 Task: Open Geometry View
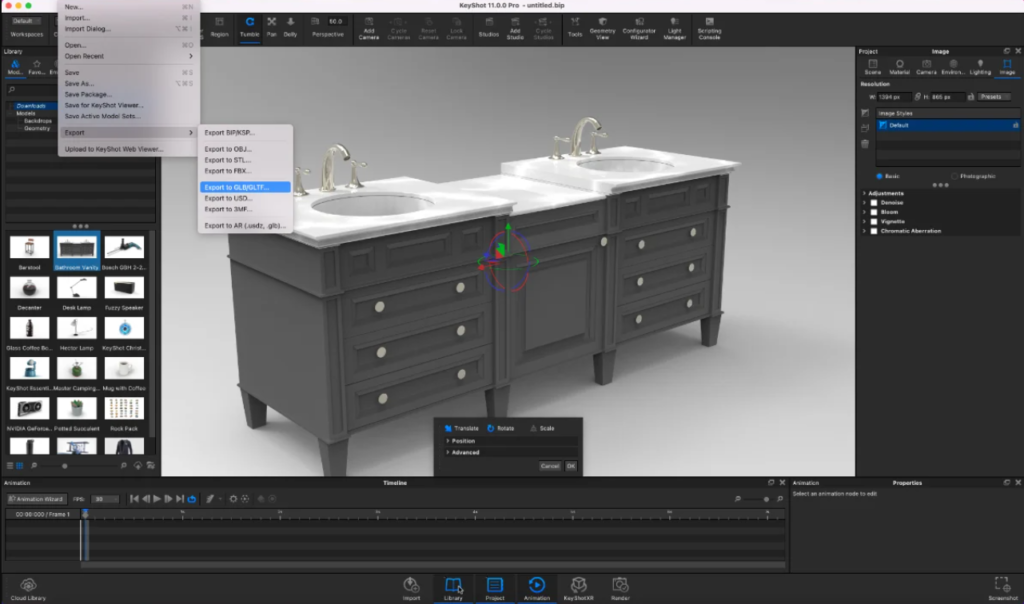point(602,28)
